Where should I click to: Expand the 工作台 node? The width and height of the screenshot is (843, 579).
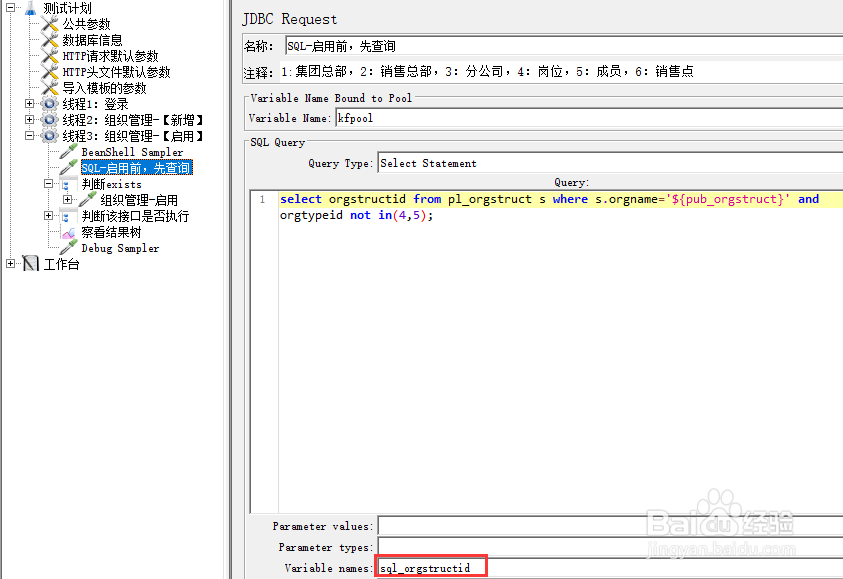10,263
